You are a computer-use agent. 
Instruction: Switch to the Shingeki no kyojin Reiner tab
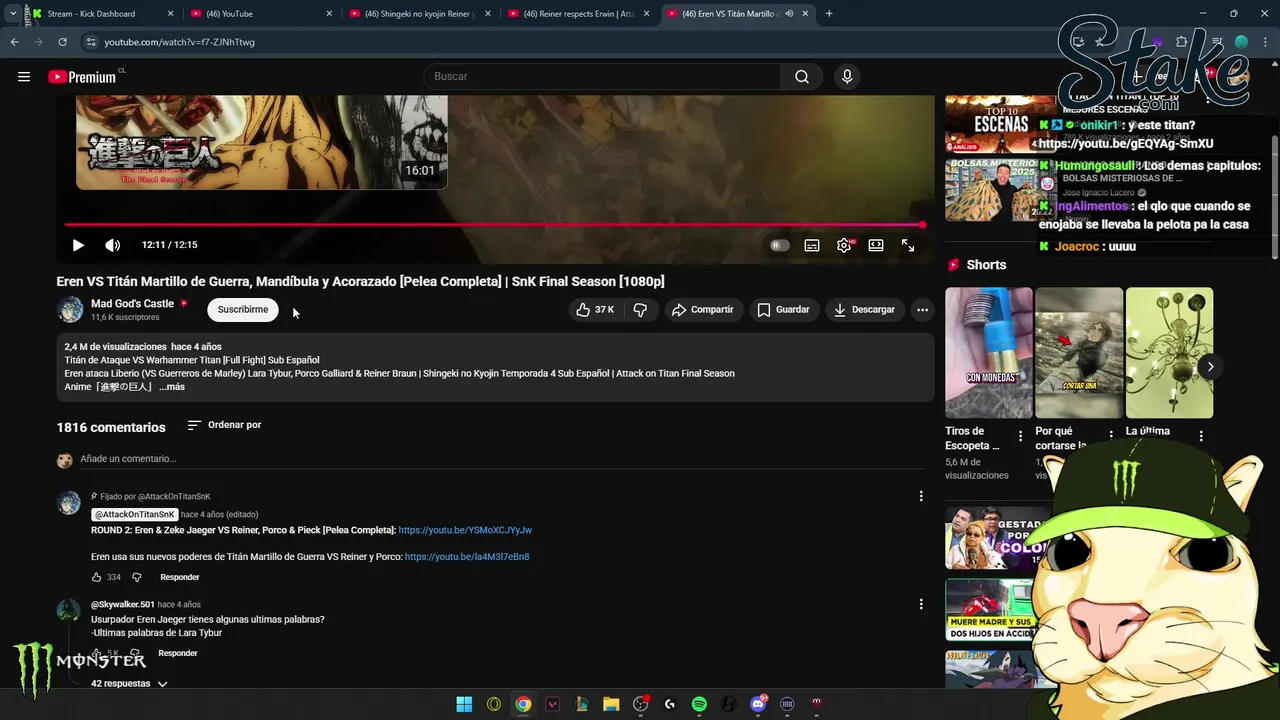pos(418,14)
